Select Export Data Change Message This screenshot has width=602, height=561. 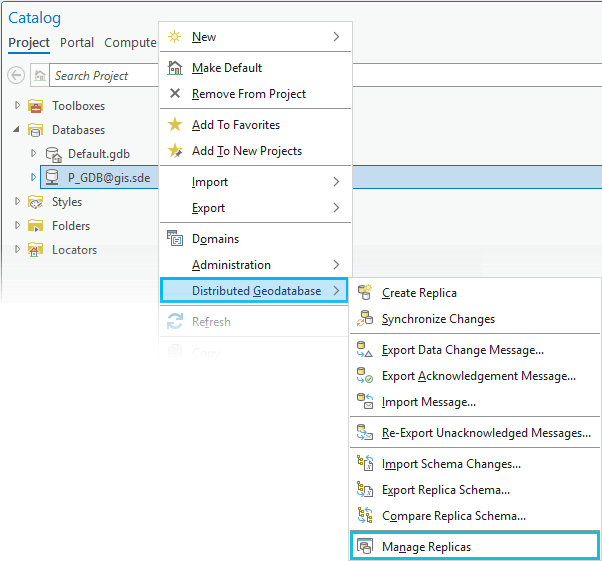coord(475,350)
